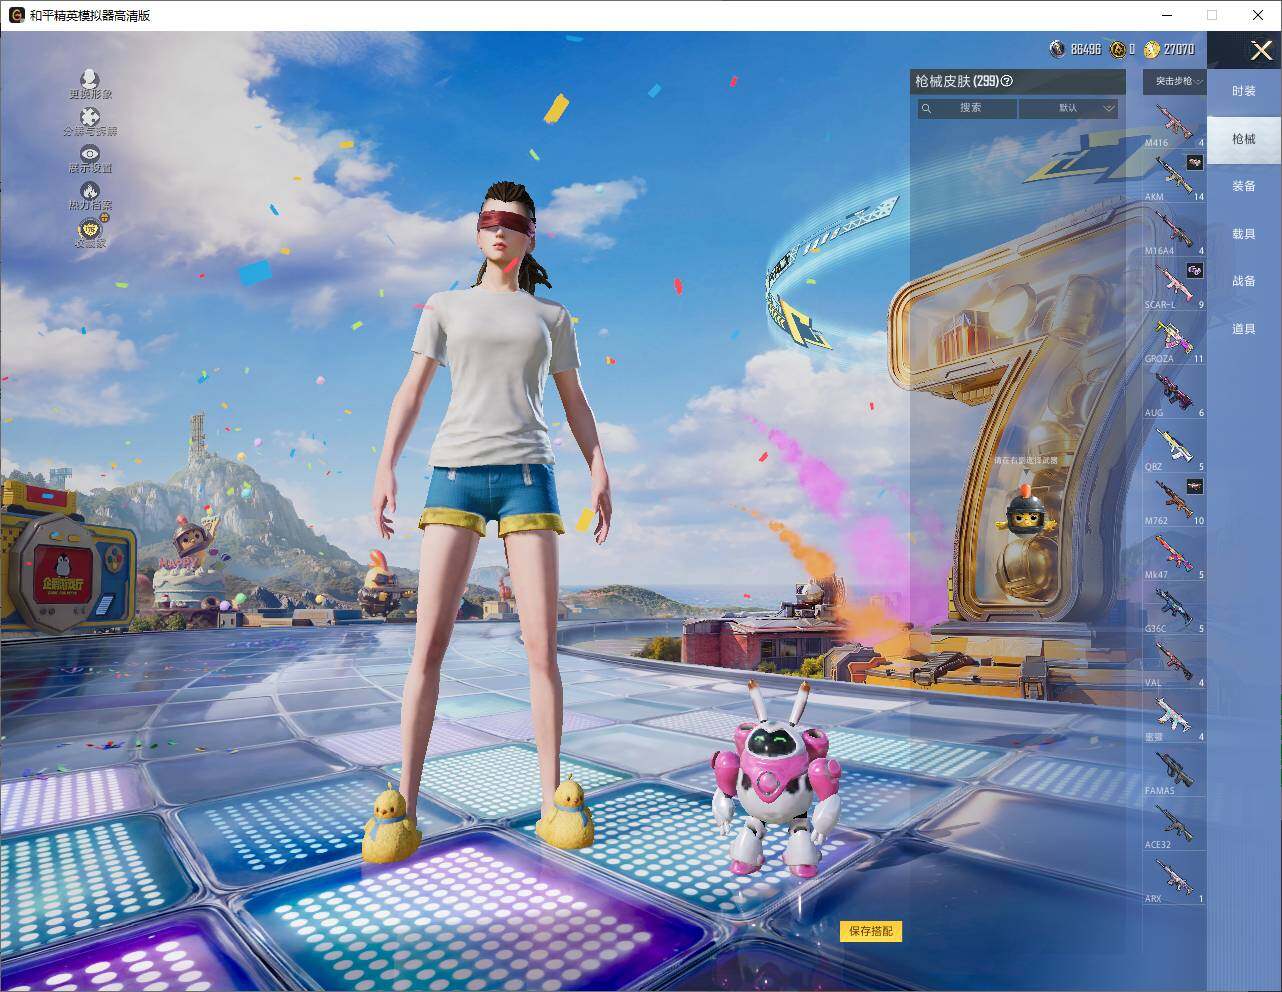Open the 分解与拆解 puzzle-piece icon
Image resolution: width=1282 pixels, height=992 pixels.
90,117
